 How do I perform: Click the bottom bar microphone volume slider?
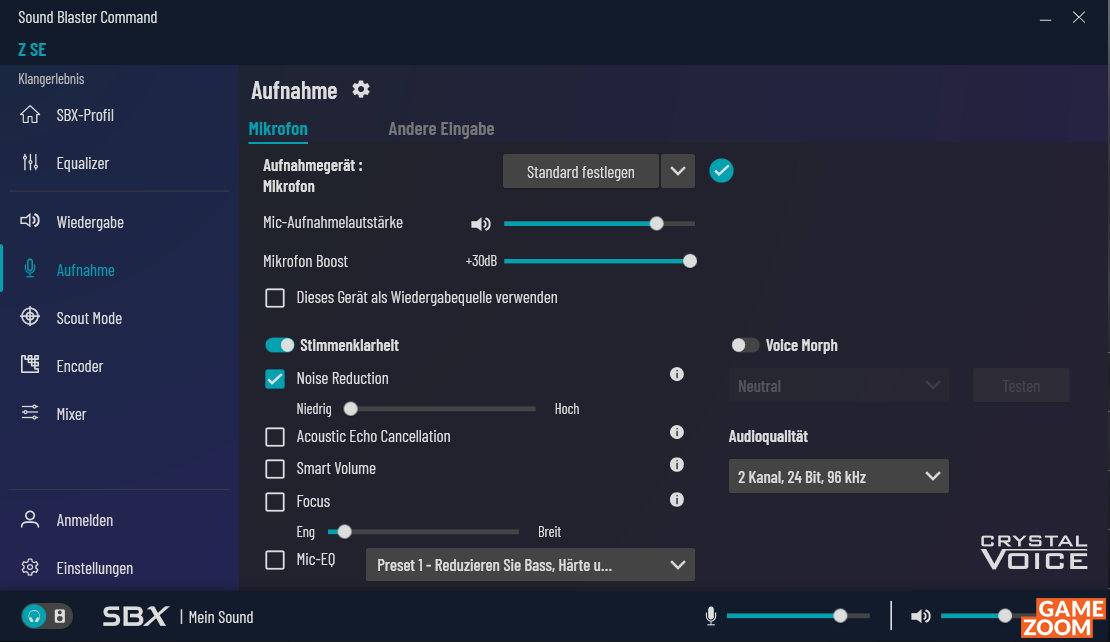[x=798, y=616]
